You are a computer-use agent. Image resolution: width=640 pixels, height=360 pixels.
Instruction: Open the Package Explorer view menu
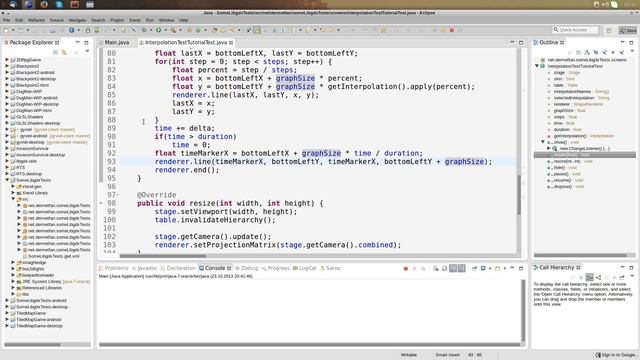click(87, 51)
